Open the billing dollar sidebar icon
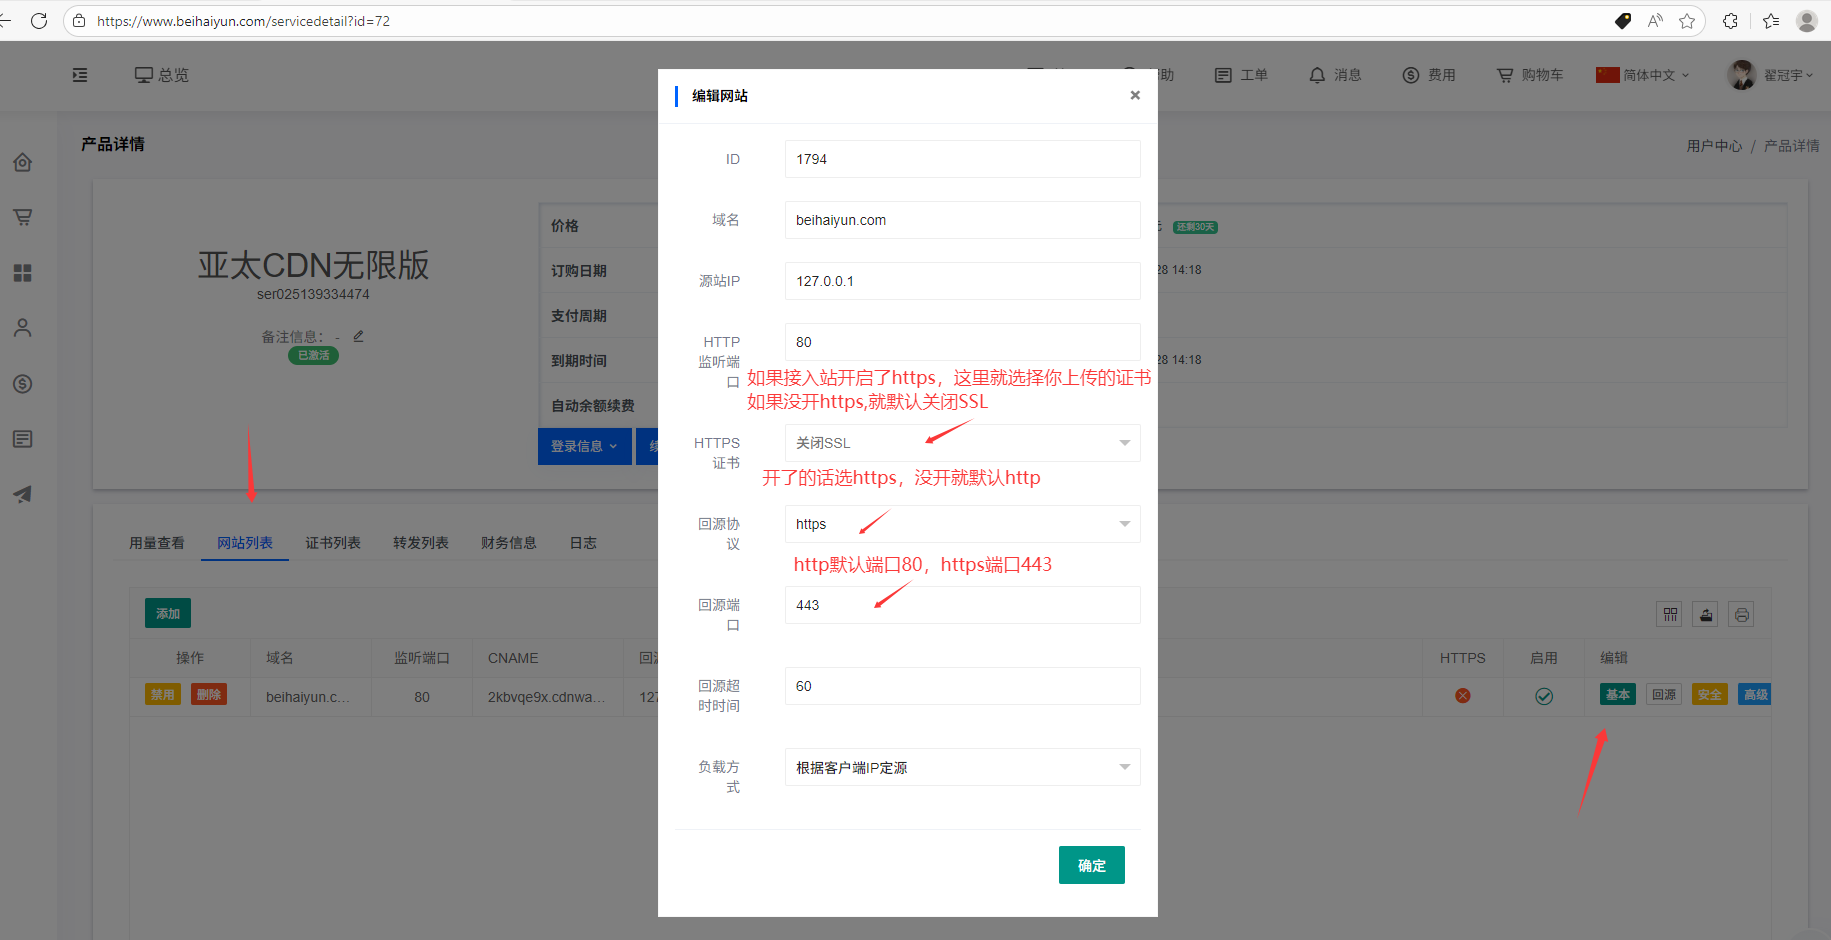The image size is (1831, 940). click(23, 384)
